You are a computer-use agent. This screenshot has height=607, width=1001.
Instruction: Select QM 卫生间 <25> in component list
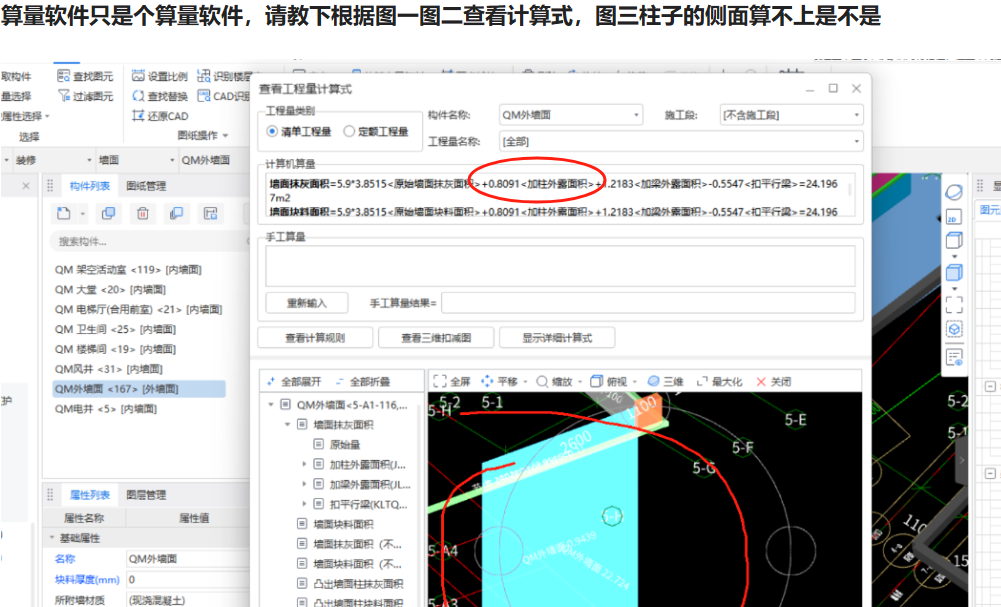pyautogui.click(x=115, y=329)
